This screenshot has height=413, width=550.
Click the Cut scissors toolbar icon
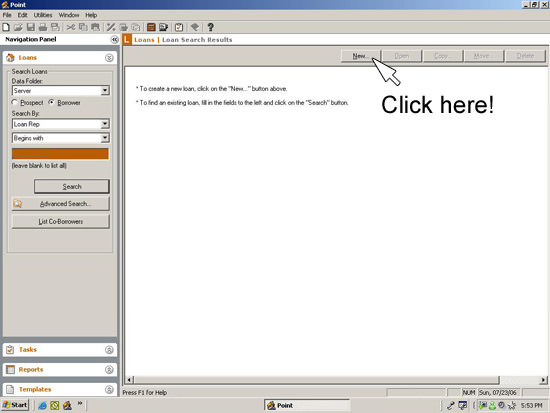pyautogui.click(x=71, y=27)
